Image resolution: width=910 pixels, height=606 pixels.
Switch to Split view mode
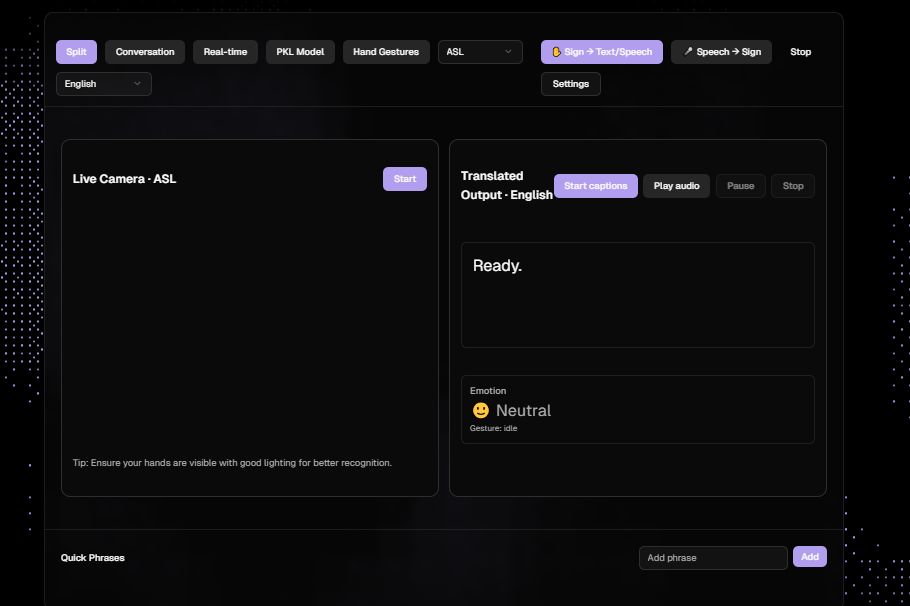(x=76, y=52)
